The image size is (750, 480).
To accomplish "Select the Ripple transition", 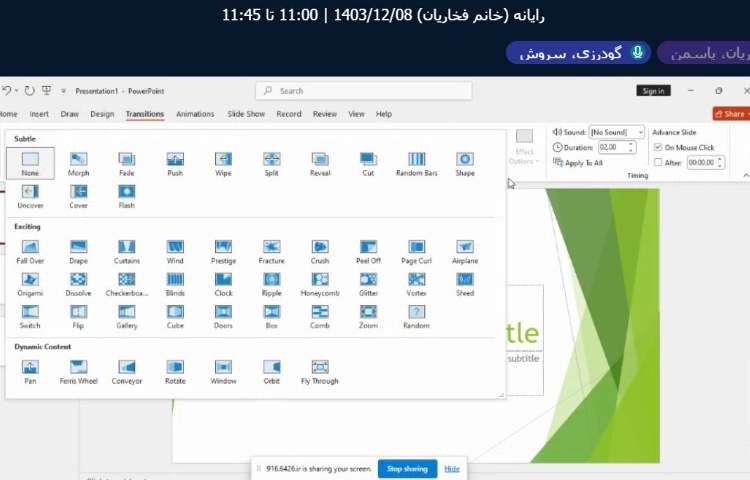I will 272,284.
